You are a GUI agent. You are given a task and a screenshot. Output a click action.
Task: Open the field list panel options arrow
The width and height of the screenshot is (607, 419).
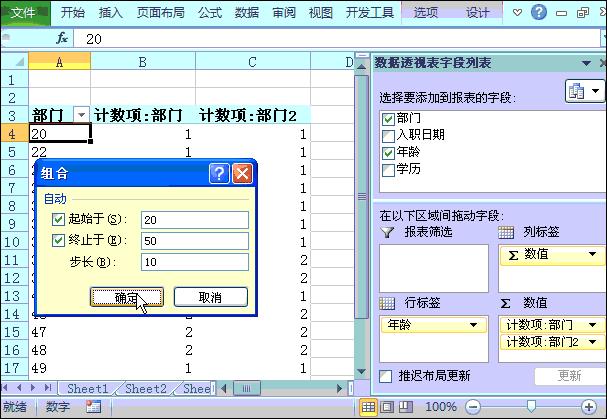click(x=586, y=63)
